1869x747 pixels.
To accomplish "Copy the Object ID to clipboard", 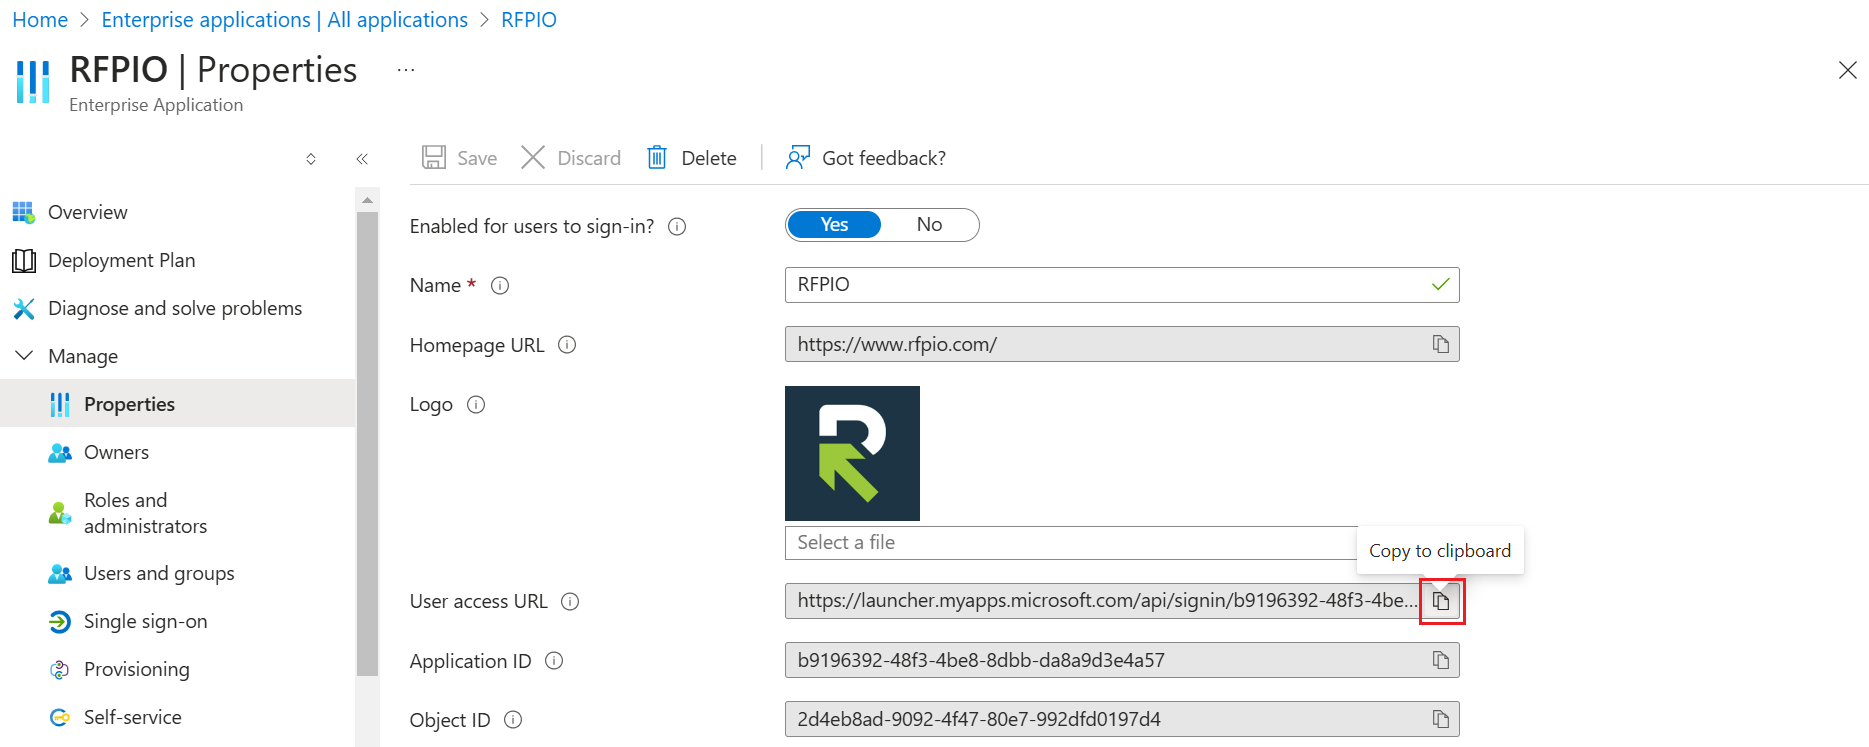I will pyautogui.click(x=1441, y=719).
